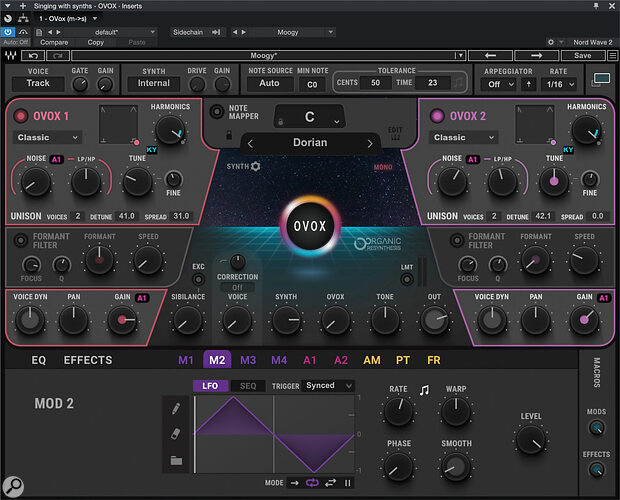Adjust the MOD 2 Level knob
The height and width of the screenshot is (500, 620).
click(x=531, y=440)
